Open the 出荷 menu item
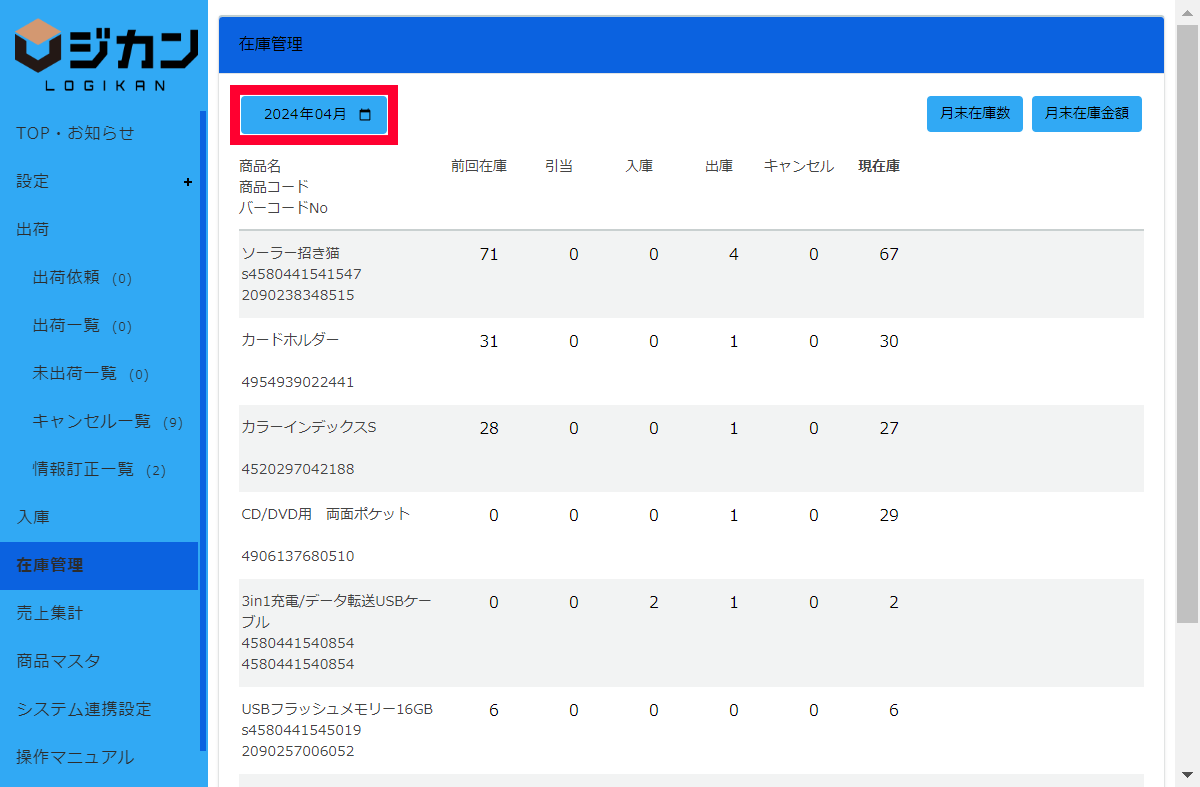This screenshot has width=1200, height=787. coord(33,229)
